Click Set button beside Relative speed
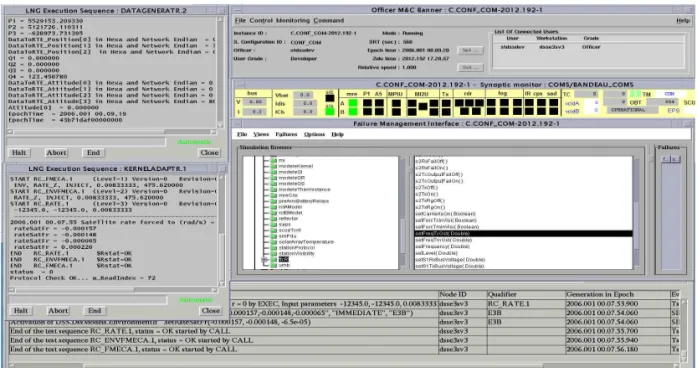Viewport: 697px width, 368px height. coord(470,67)
